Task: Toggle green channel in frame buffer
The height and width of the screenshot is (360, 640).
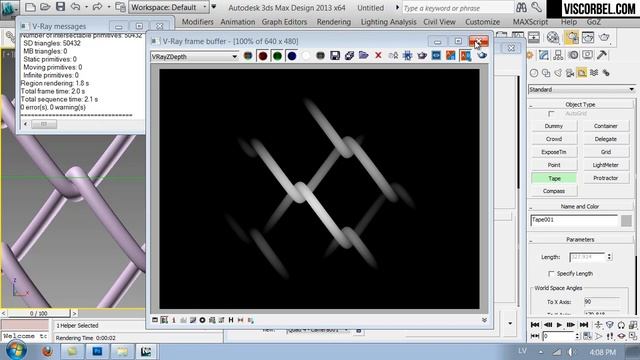Action: tap(277, 56)
